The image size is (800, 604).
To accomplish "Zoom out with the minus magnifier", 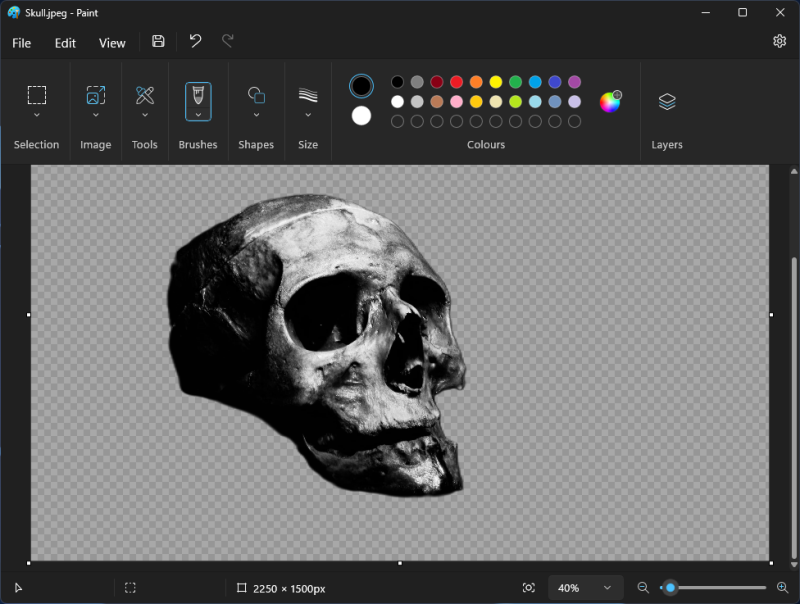I will (643, 588).
